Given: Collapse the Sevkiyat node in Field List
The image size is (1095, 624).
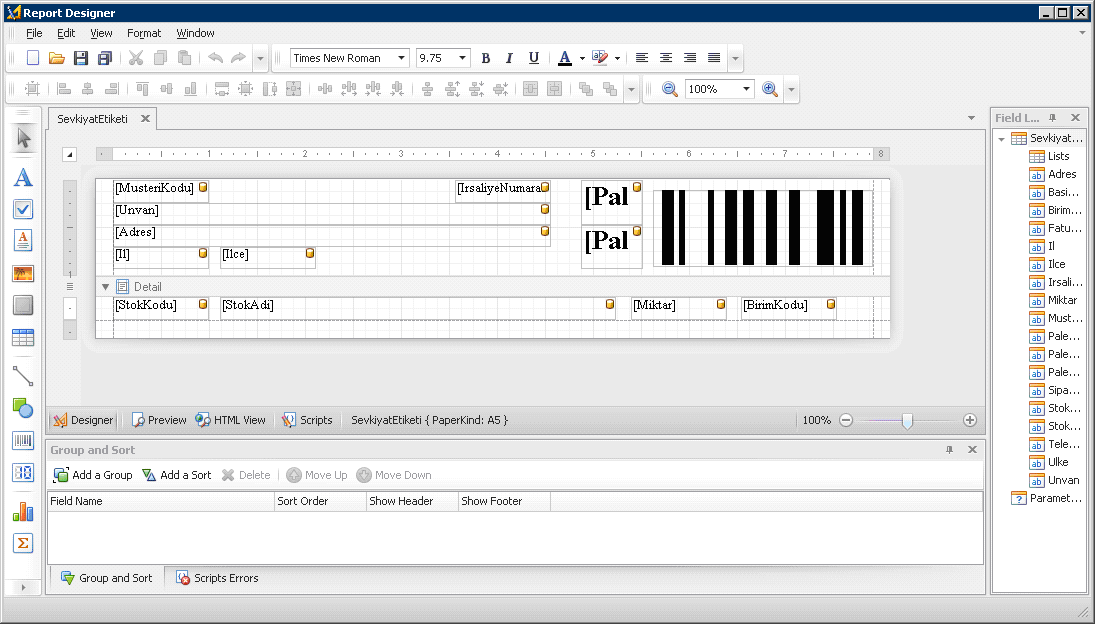Looking at the screenshot, I should pyautogui.click(x=1001, y=139).
